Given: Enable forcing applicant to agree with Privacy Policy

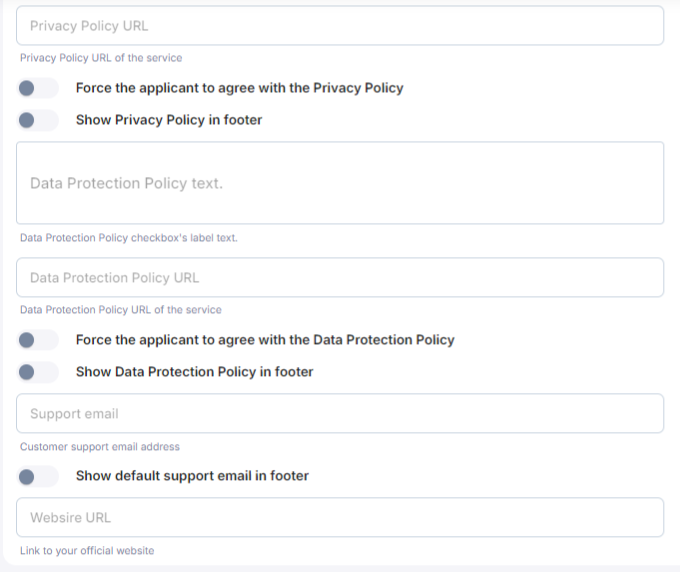Looking at the screenshot, I should click(39, 88).
